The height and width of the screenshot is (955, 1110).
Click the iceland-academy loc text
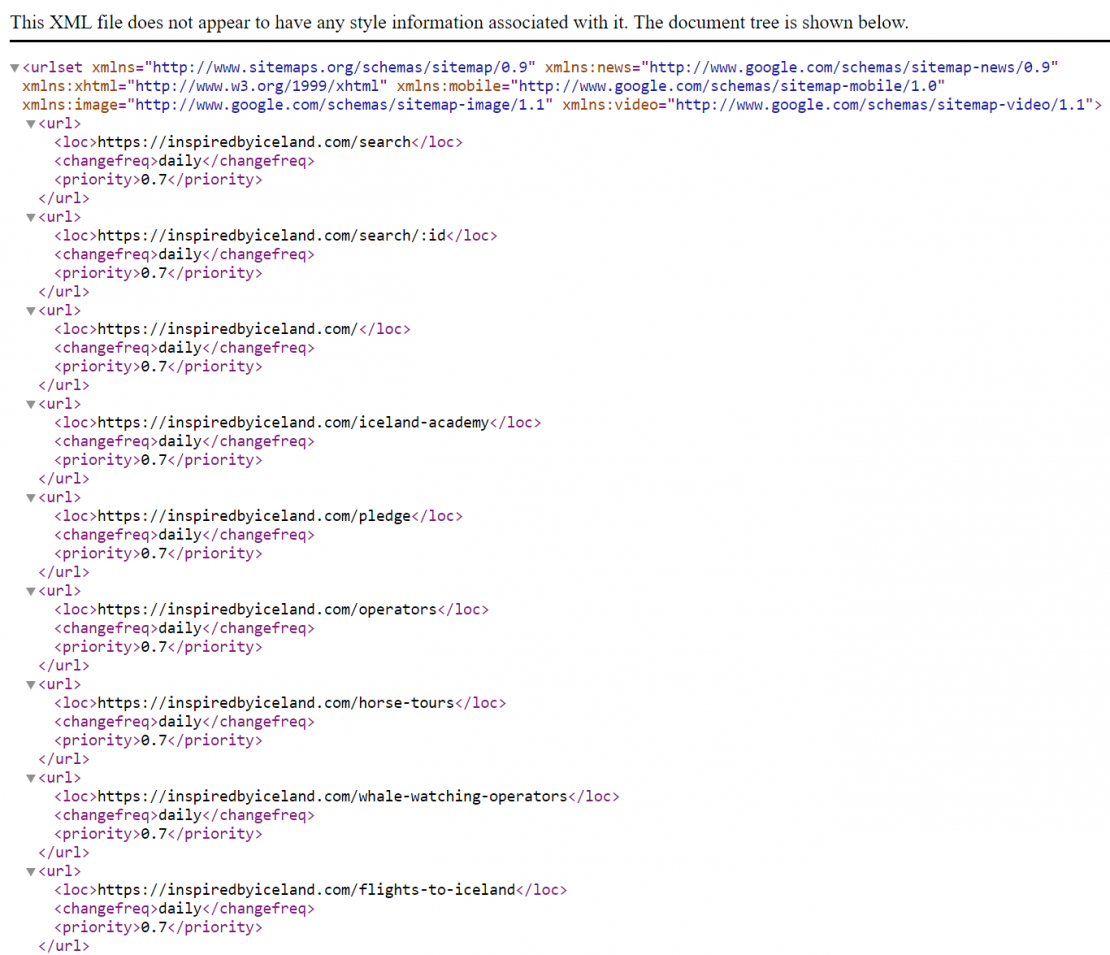[x=293, y=423]
